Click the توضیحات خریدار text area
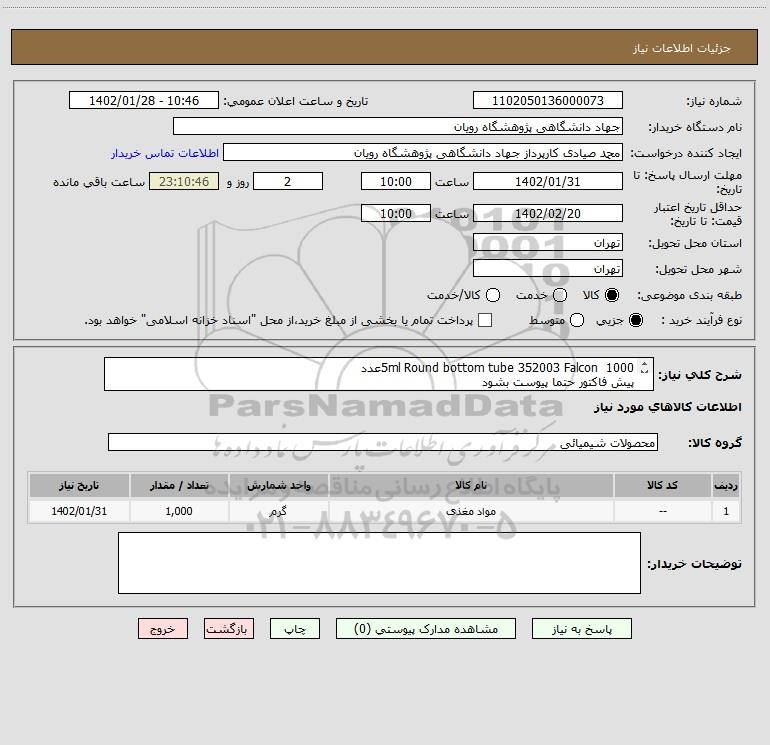The height and width of the screenshot is (745, 770). pyautogui.click(x=379, y=563)
